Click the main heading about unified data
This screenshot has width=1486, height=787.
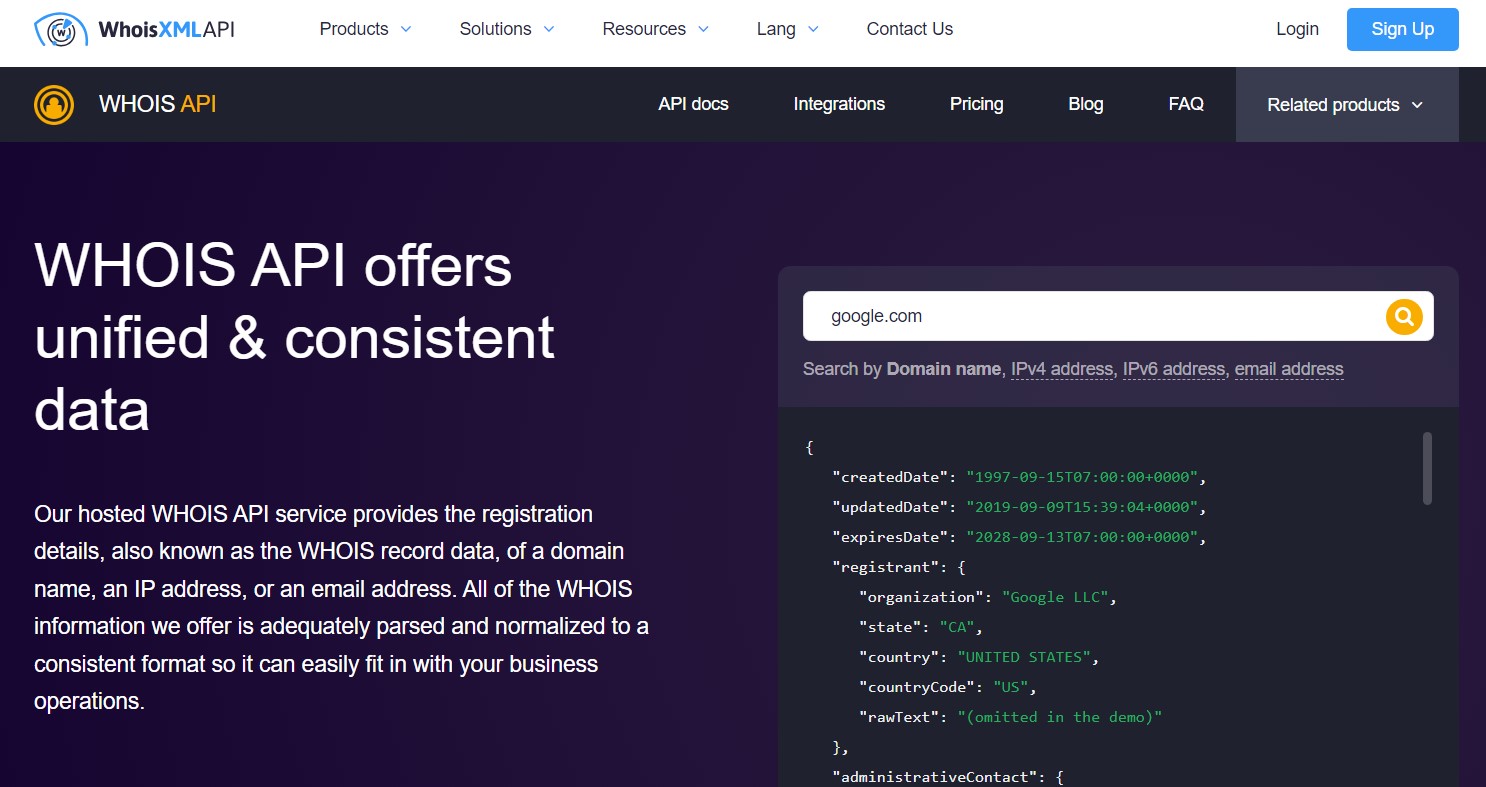click(x=294, y=338)
